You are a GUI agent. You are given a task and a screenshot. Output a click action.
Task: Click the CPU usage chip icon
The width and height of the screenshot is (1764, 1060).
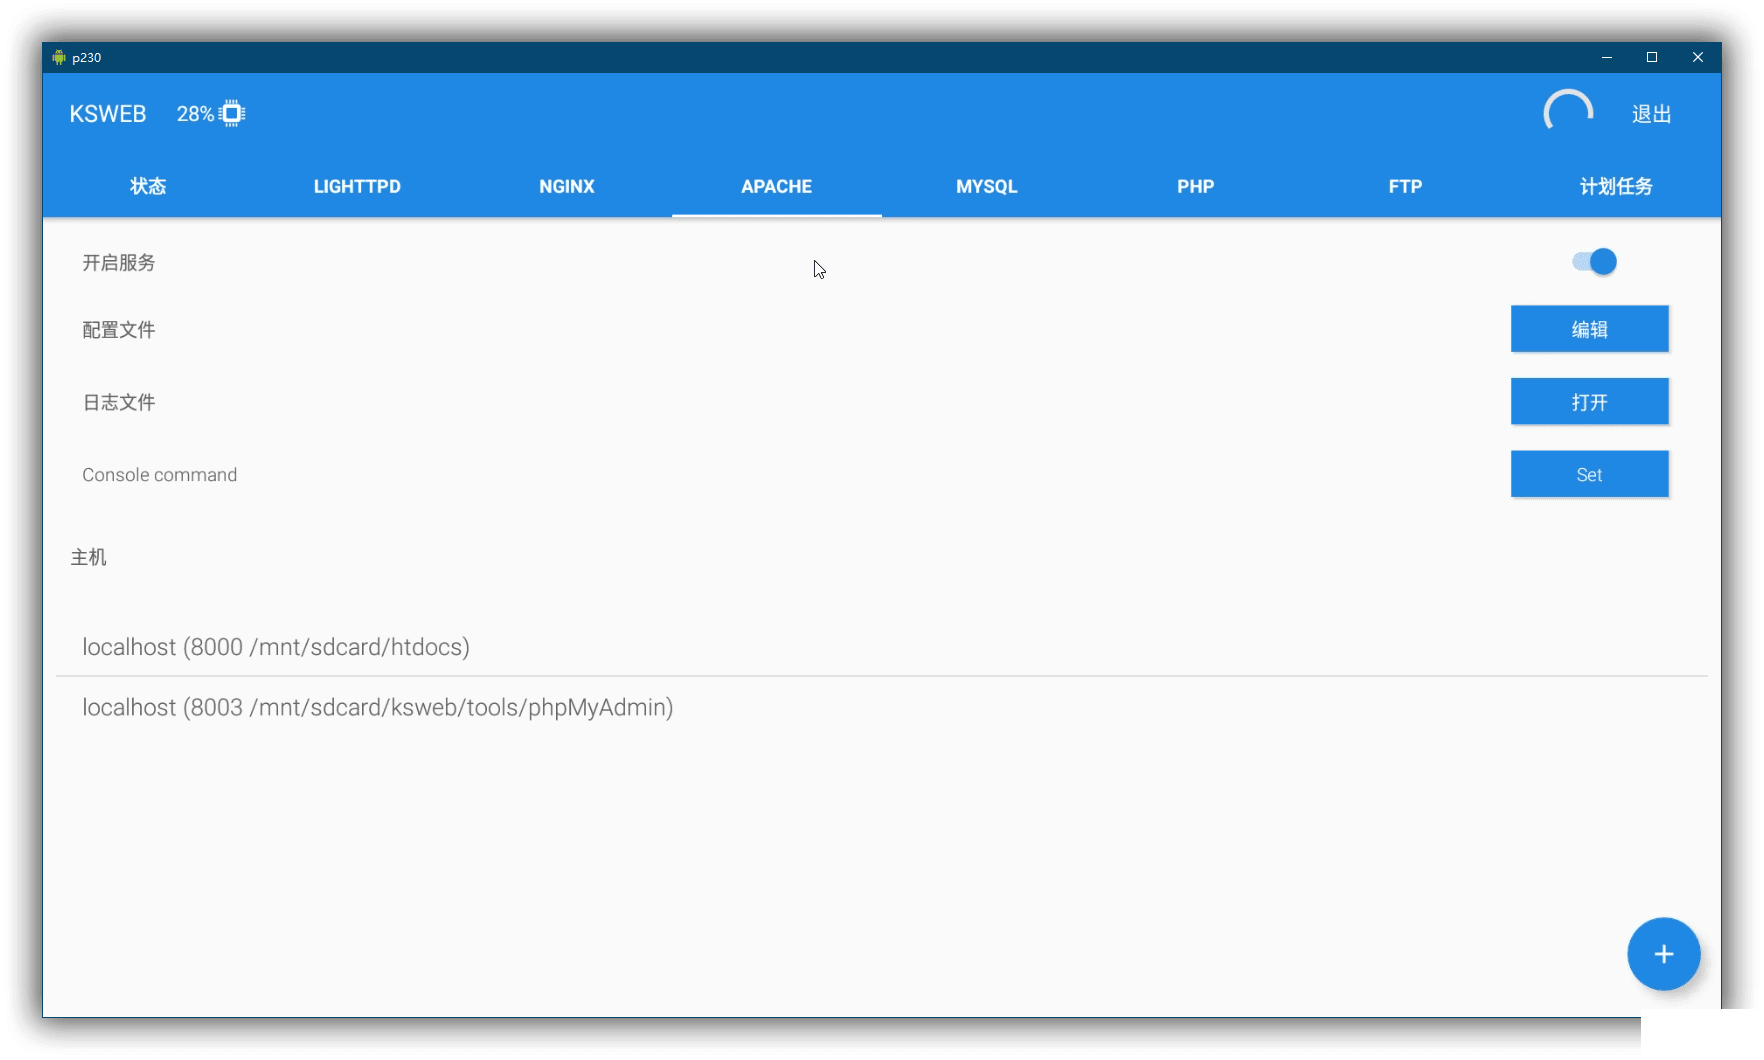[x=232, y=114]
